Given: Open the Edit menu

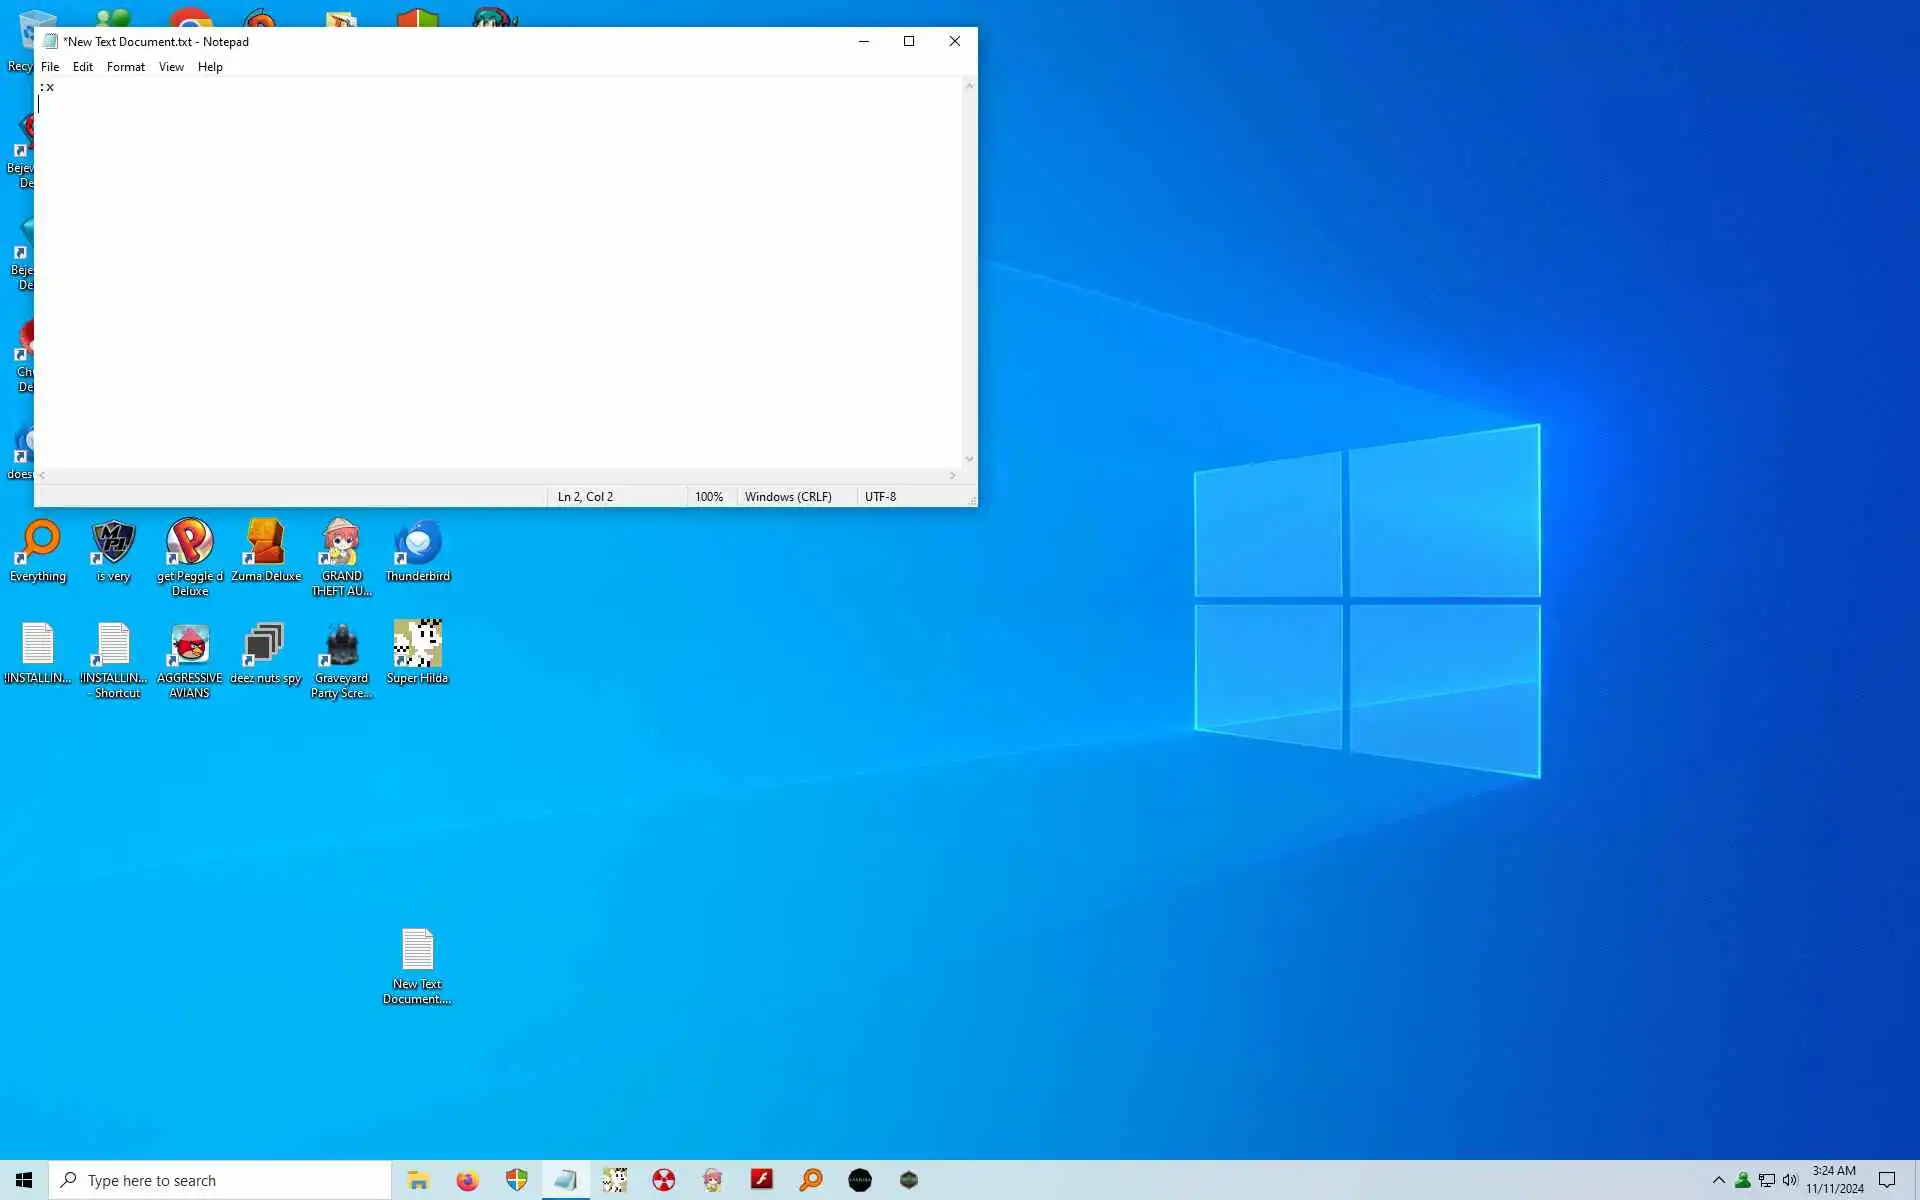Looking at the screenshot, I should 83,67.
